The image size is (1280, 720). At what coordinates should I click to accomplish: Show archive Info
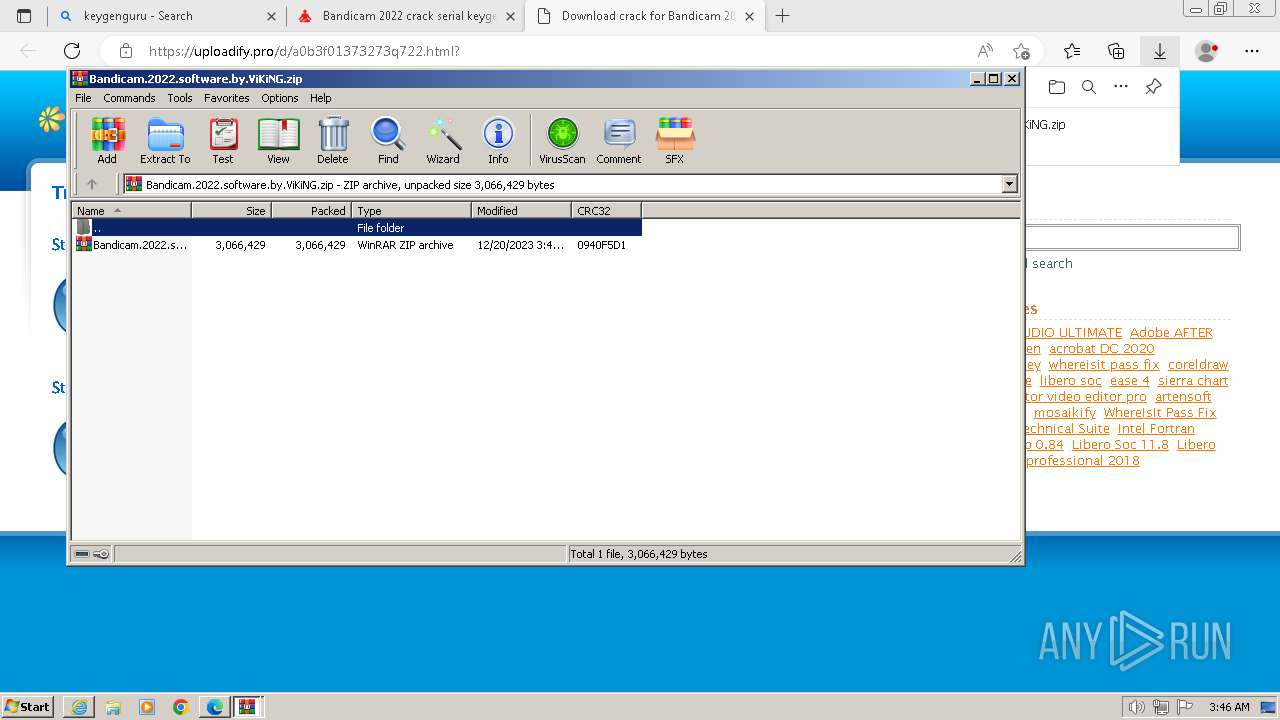[498, 140]
